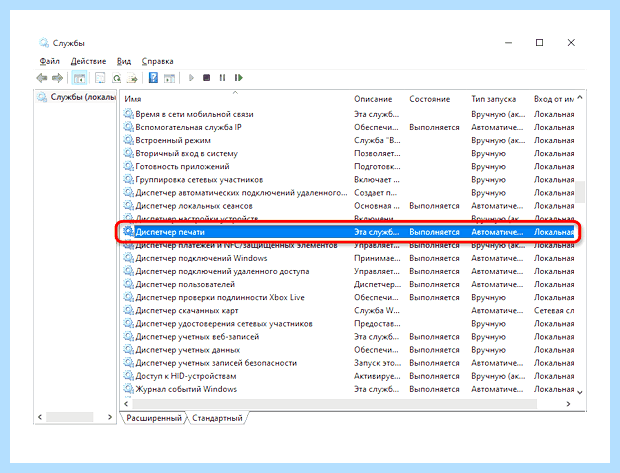The height and width of the screenshot is (473, 620).
Task: Select Диспетчер подключений Windows service
Action: (x=201, y=258)
